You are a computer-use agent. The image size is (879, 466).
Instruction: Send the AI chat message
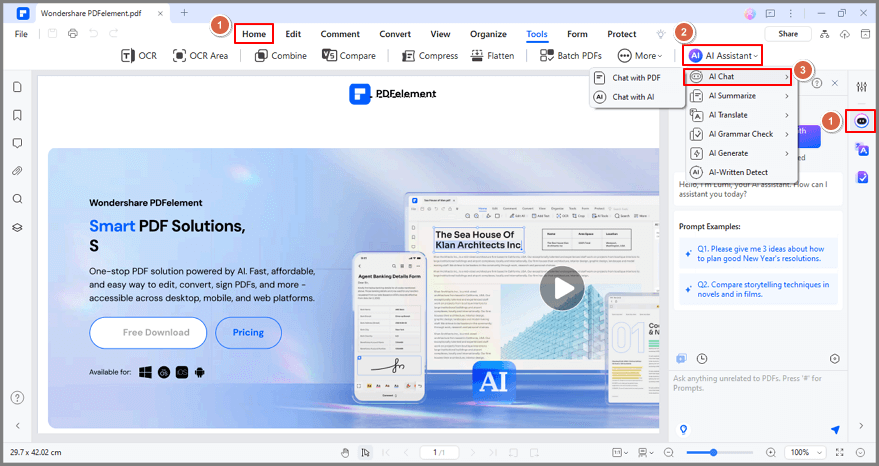pyautogui.click(x=835, y=430)
